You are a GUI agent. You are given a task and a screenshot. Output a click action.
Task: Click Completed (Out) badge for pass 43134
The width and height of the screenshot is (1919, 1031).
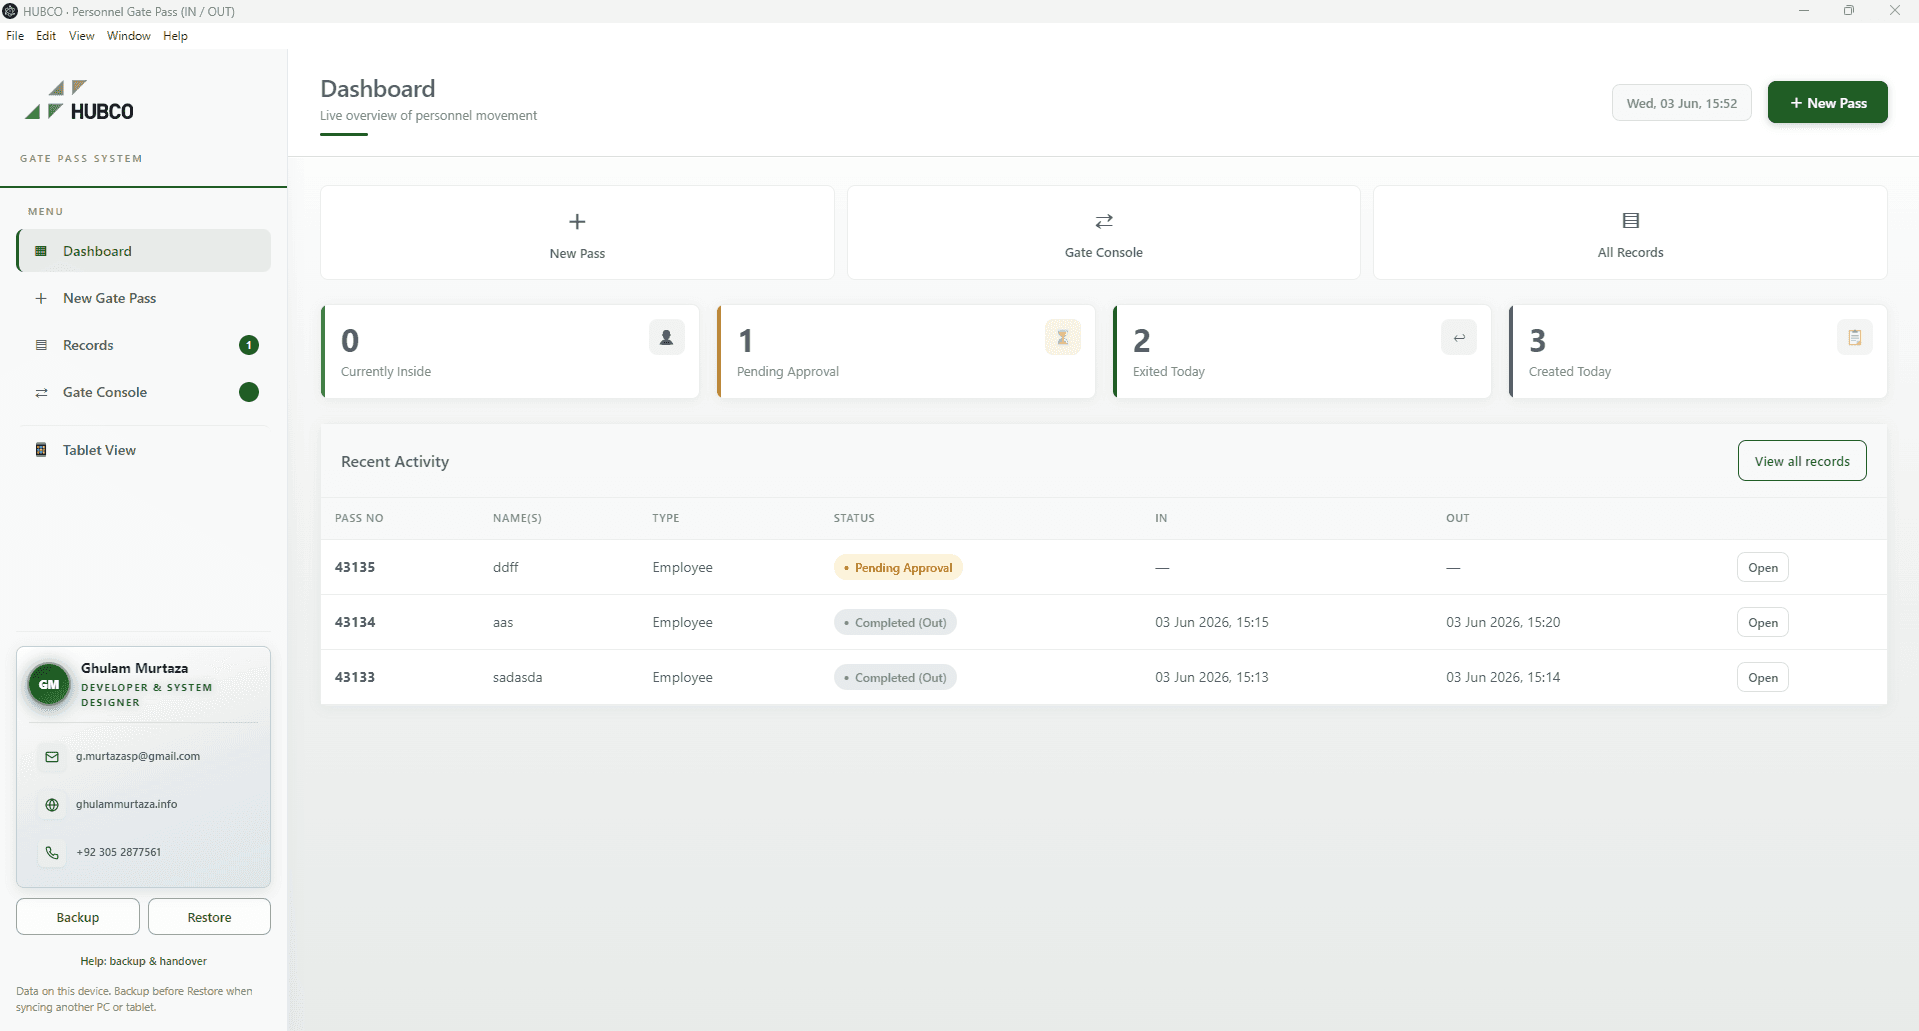[x=895, y=623]
